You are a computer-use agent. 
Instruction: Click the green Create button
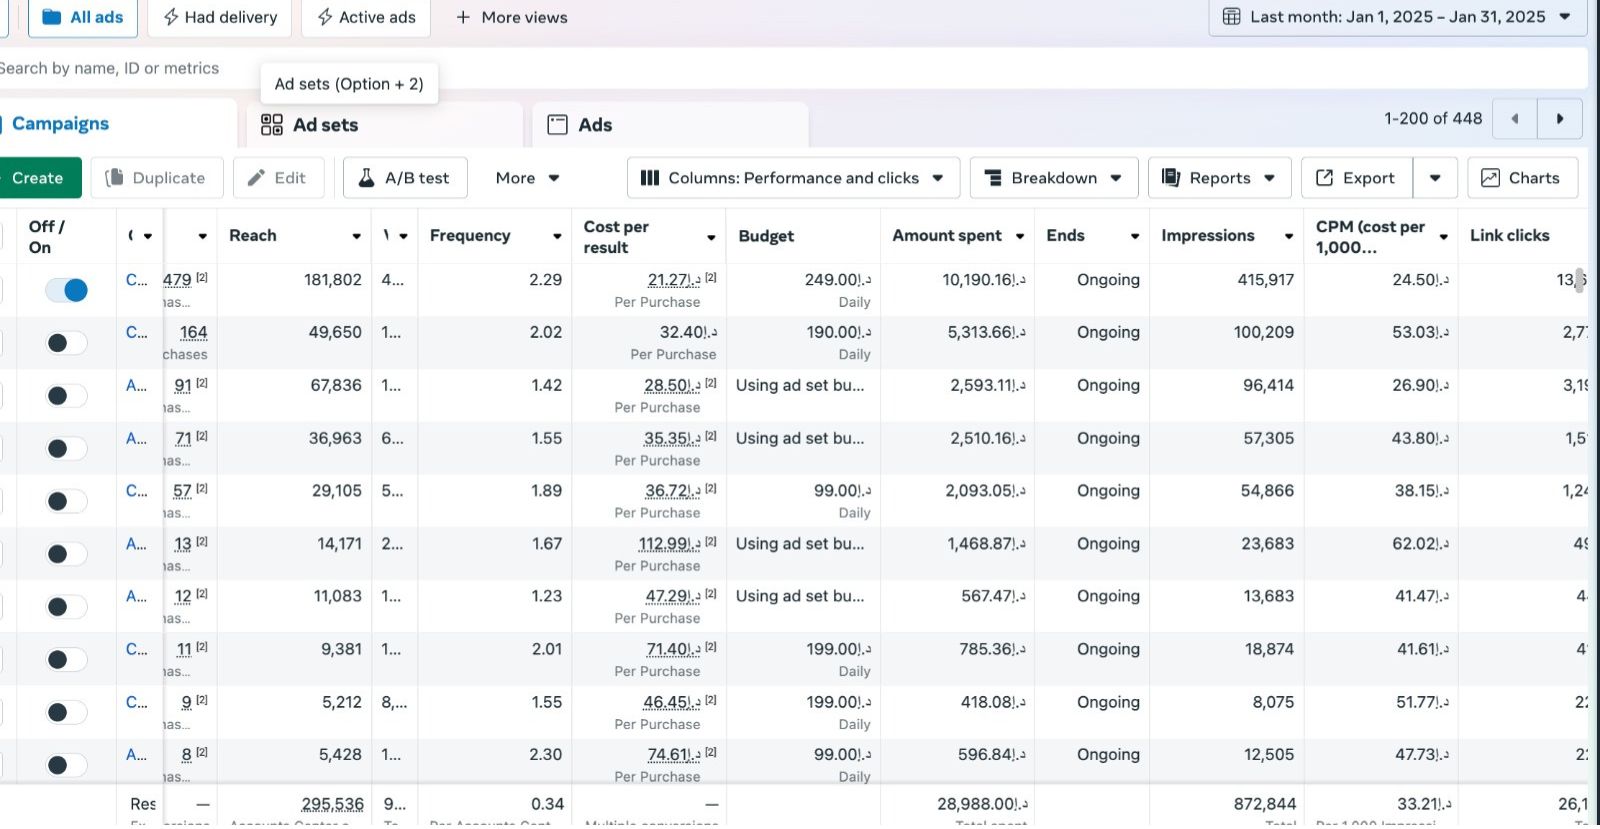38,178
